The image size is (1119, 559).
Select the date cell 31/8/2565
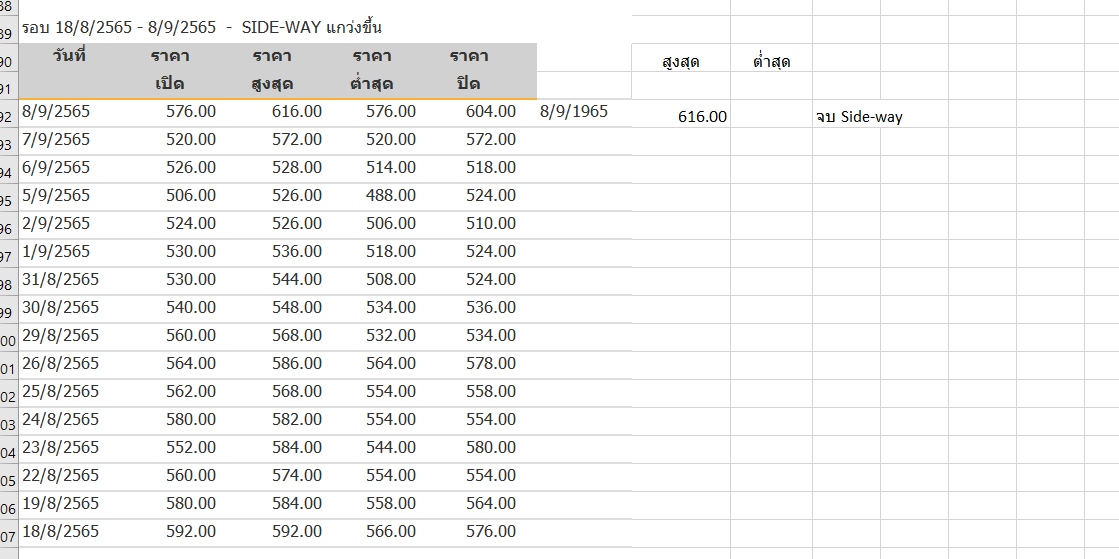60,280
